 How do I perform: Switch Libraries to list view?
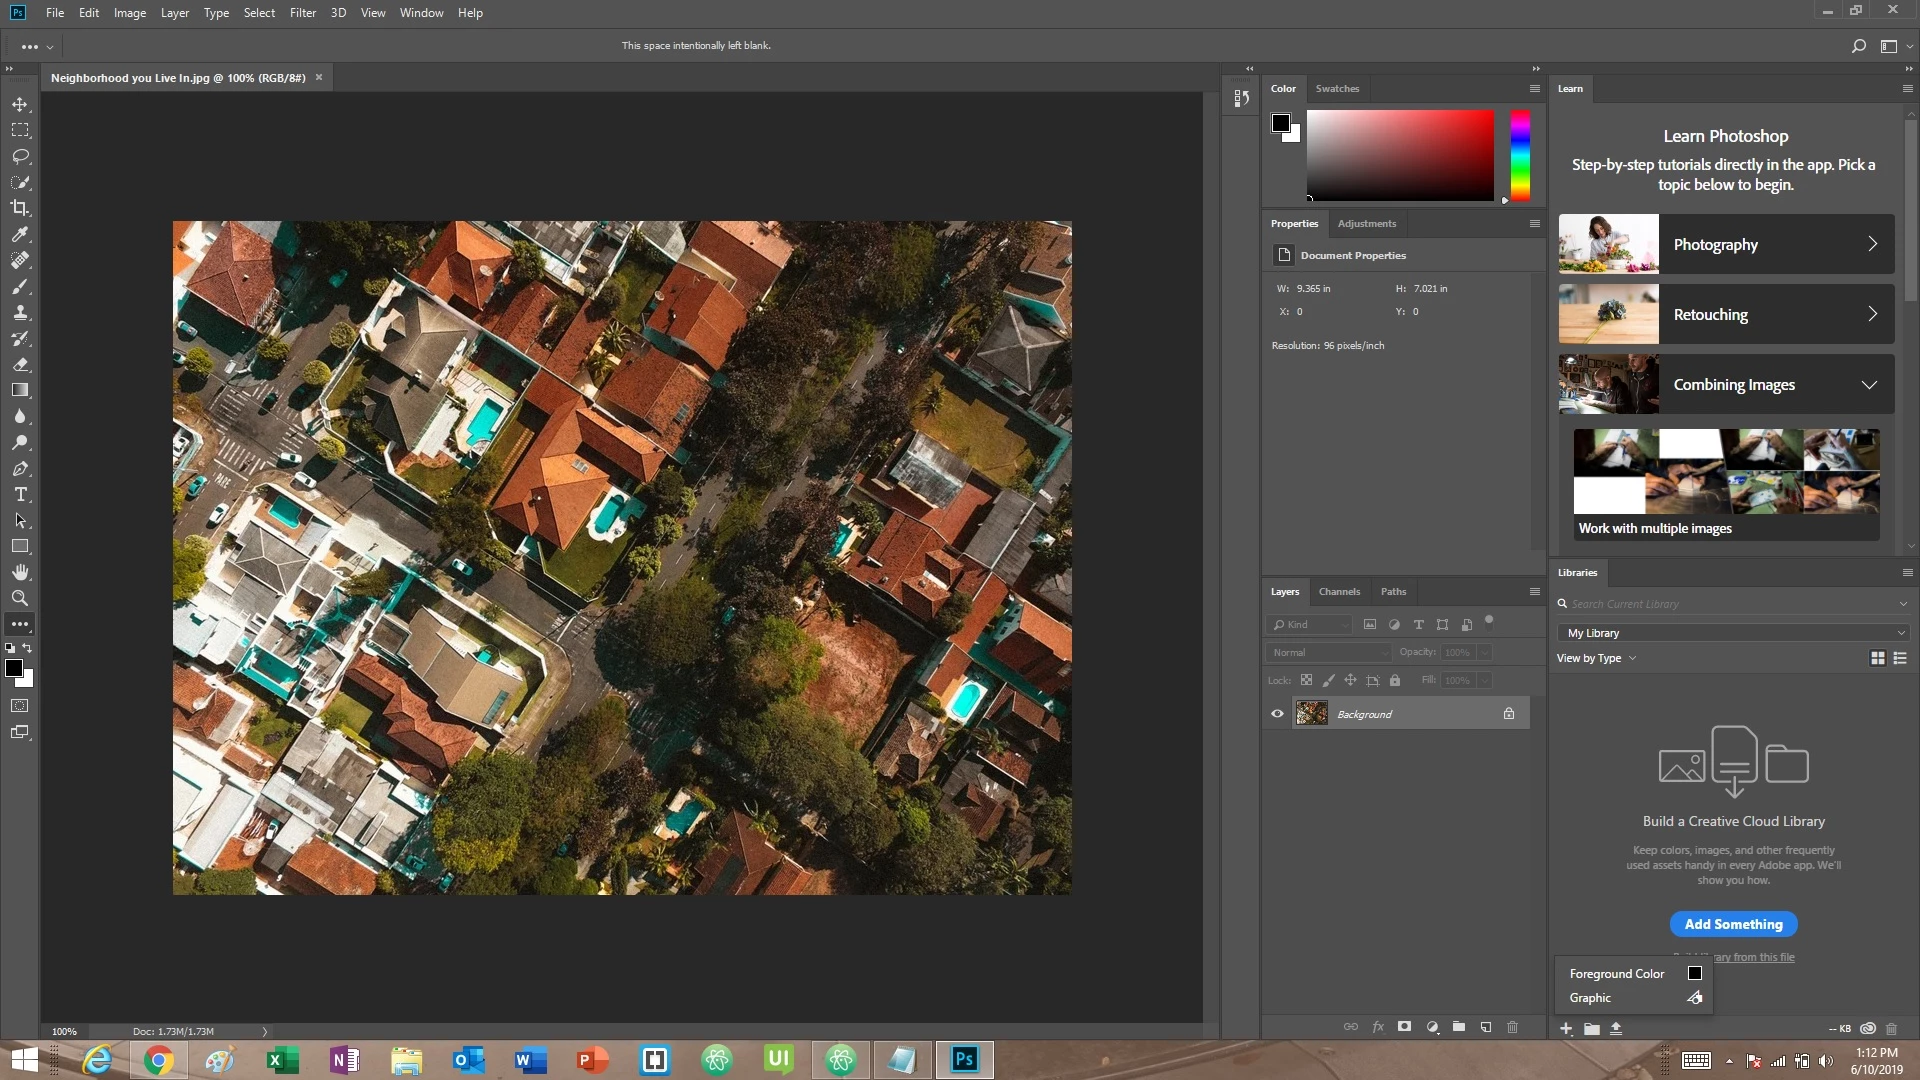point(1900,658)
